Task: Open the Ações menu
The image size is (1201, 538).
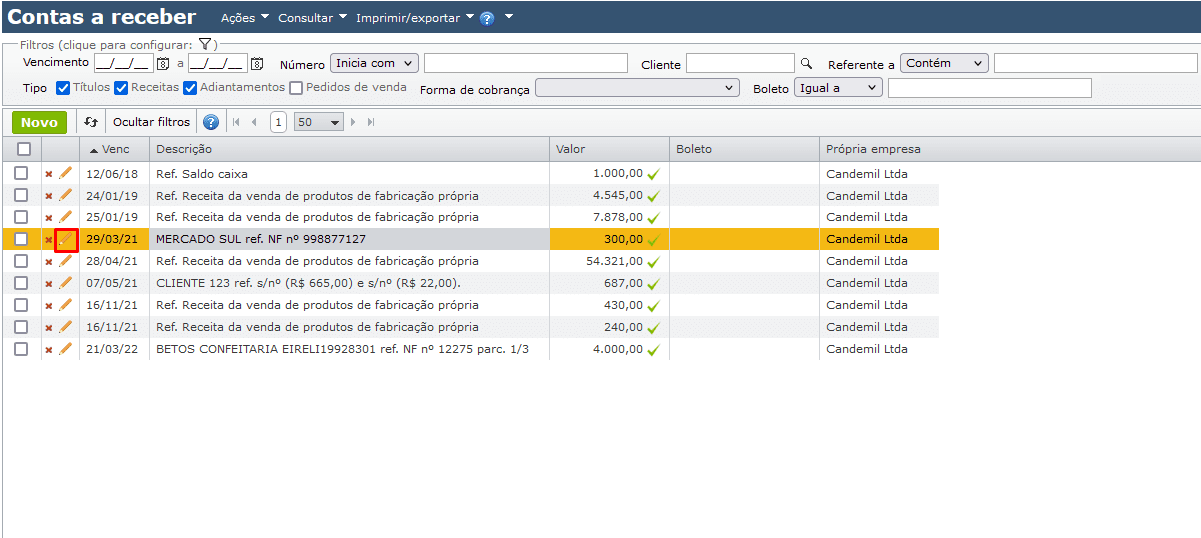Action: tap(244, 18)
